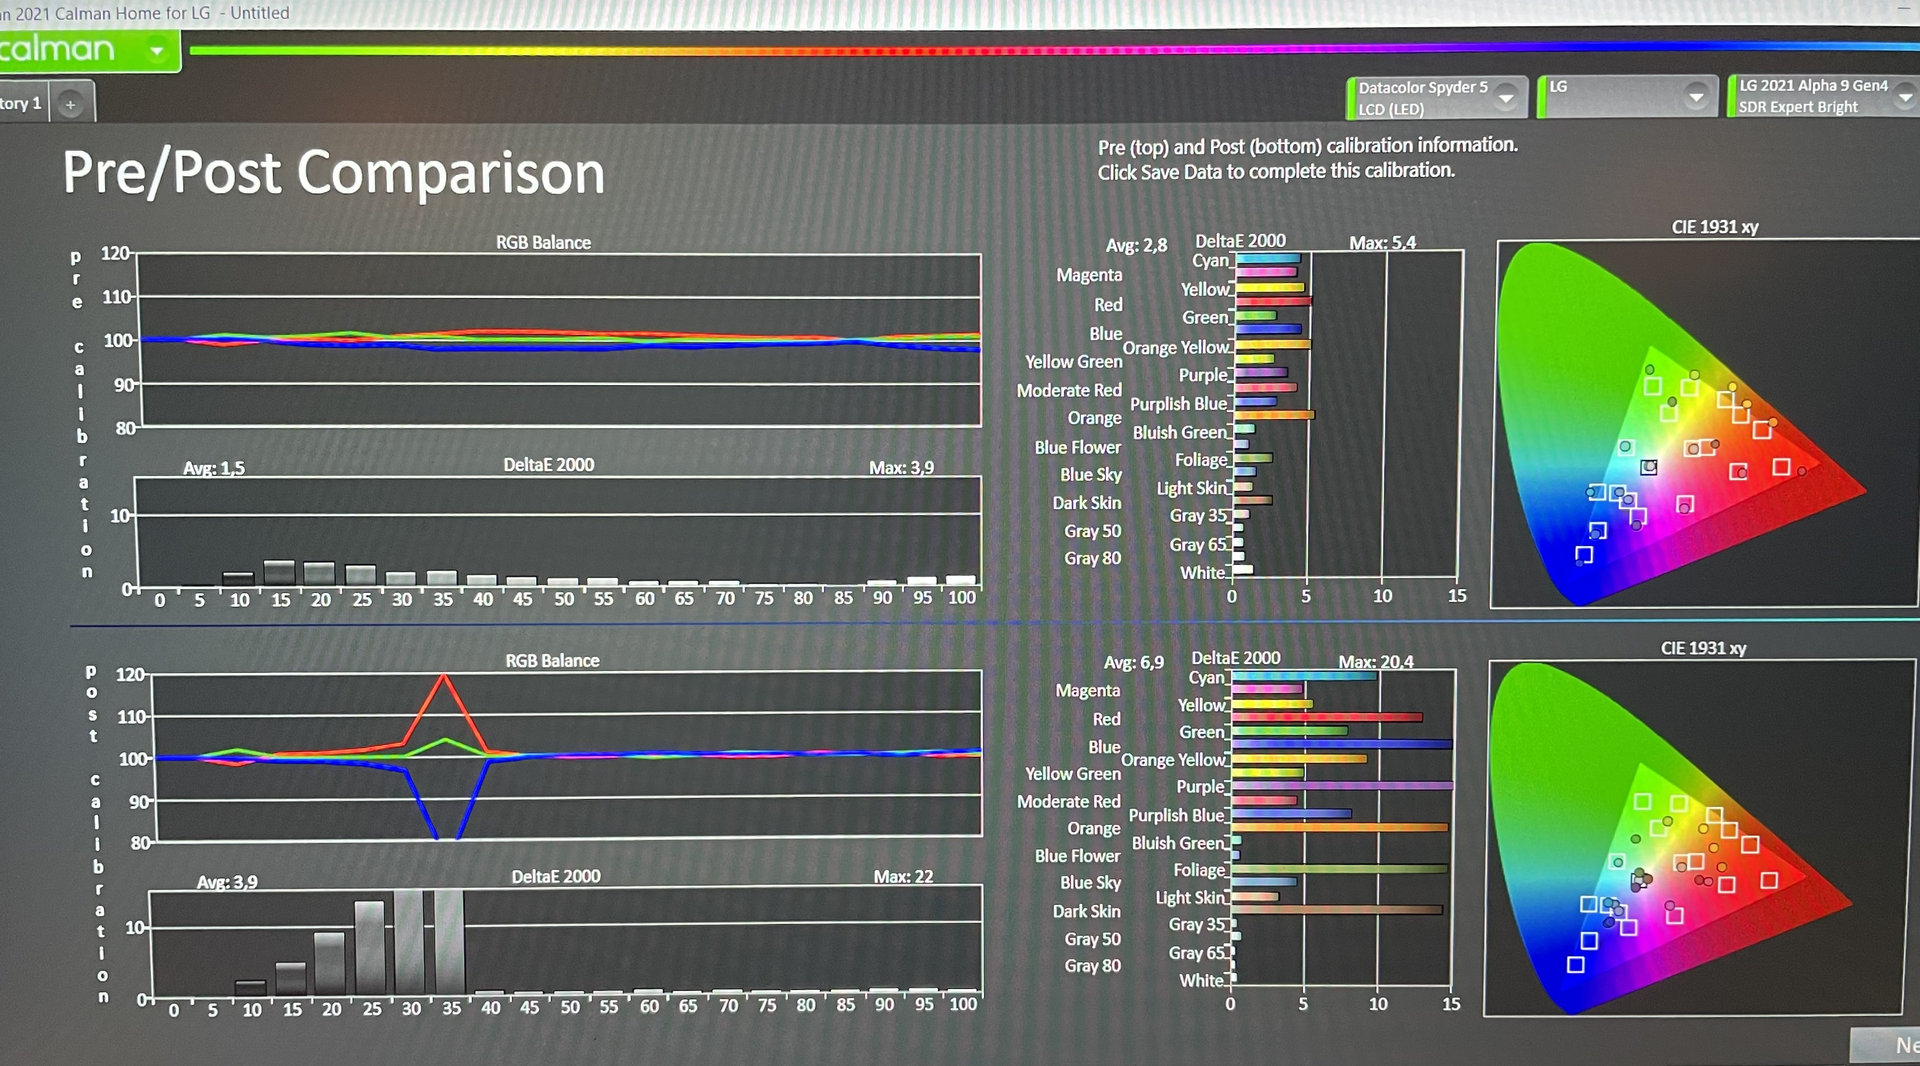
Task: Click the red peak in post RGB Balance graph
Action: pyautogui.click(x=443, y=678)
